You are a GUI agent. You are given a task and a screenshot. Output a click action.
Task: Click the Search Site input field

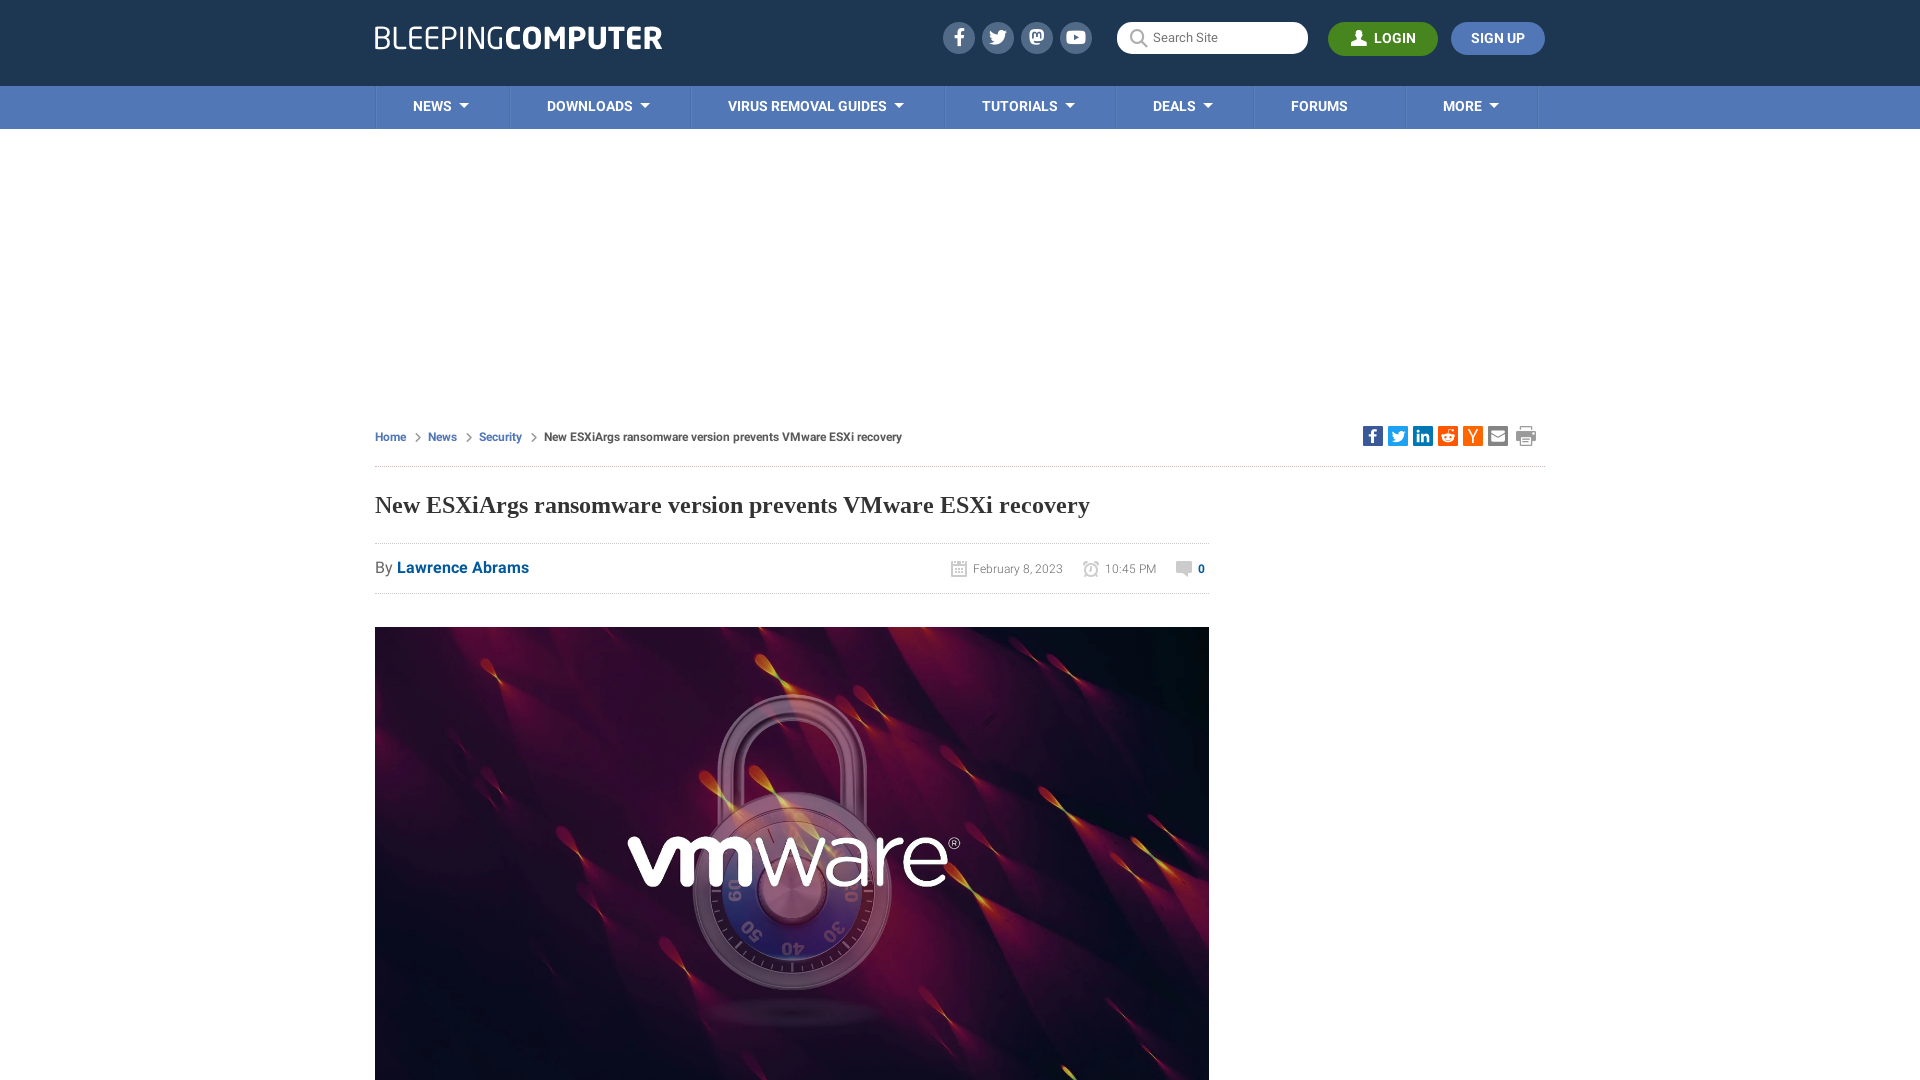[x=1212, y=38]
